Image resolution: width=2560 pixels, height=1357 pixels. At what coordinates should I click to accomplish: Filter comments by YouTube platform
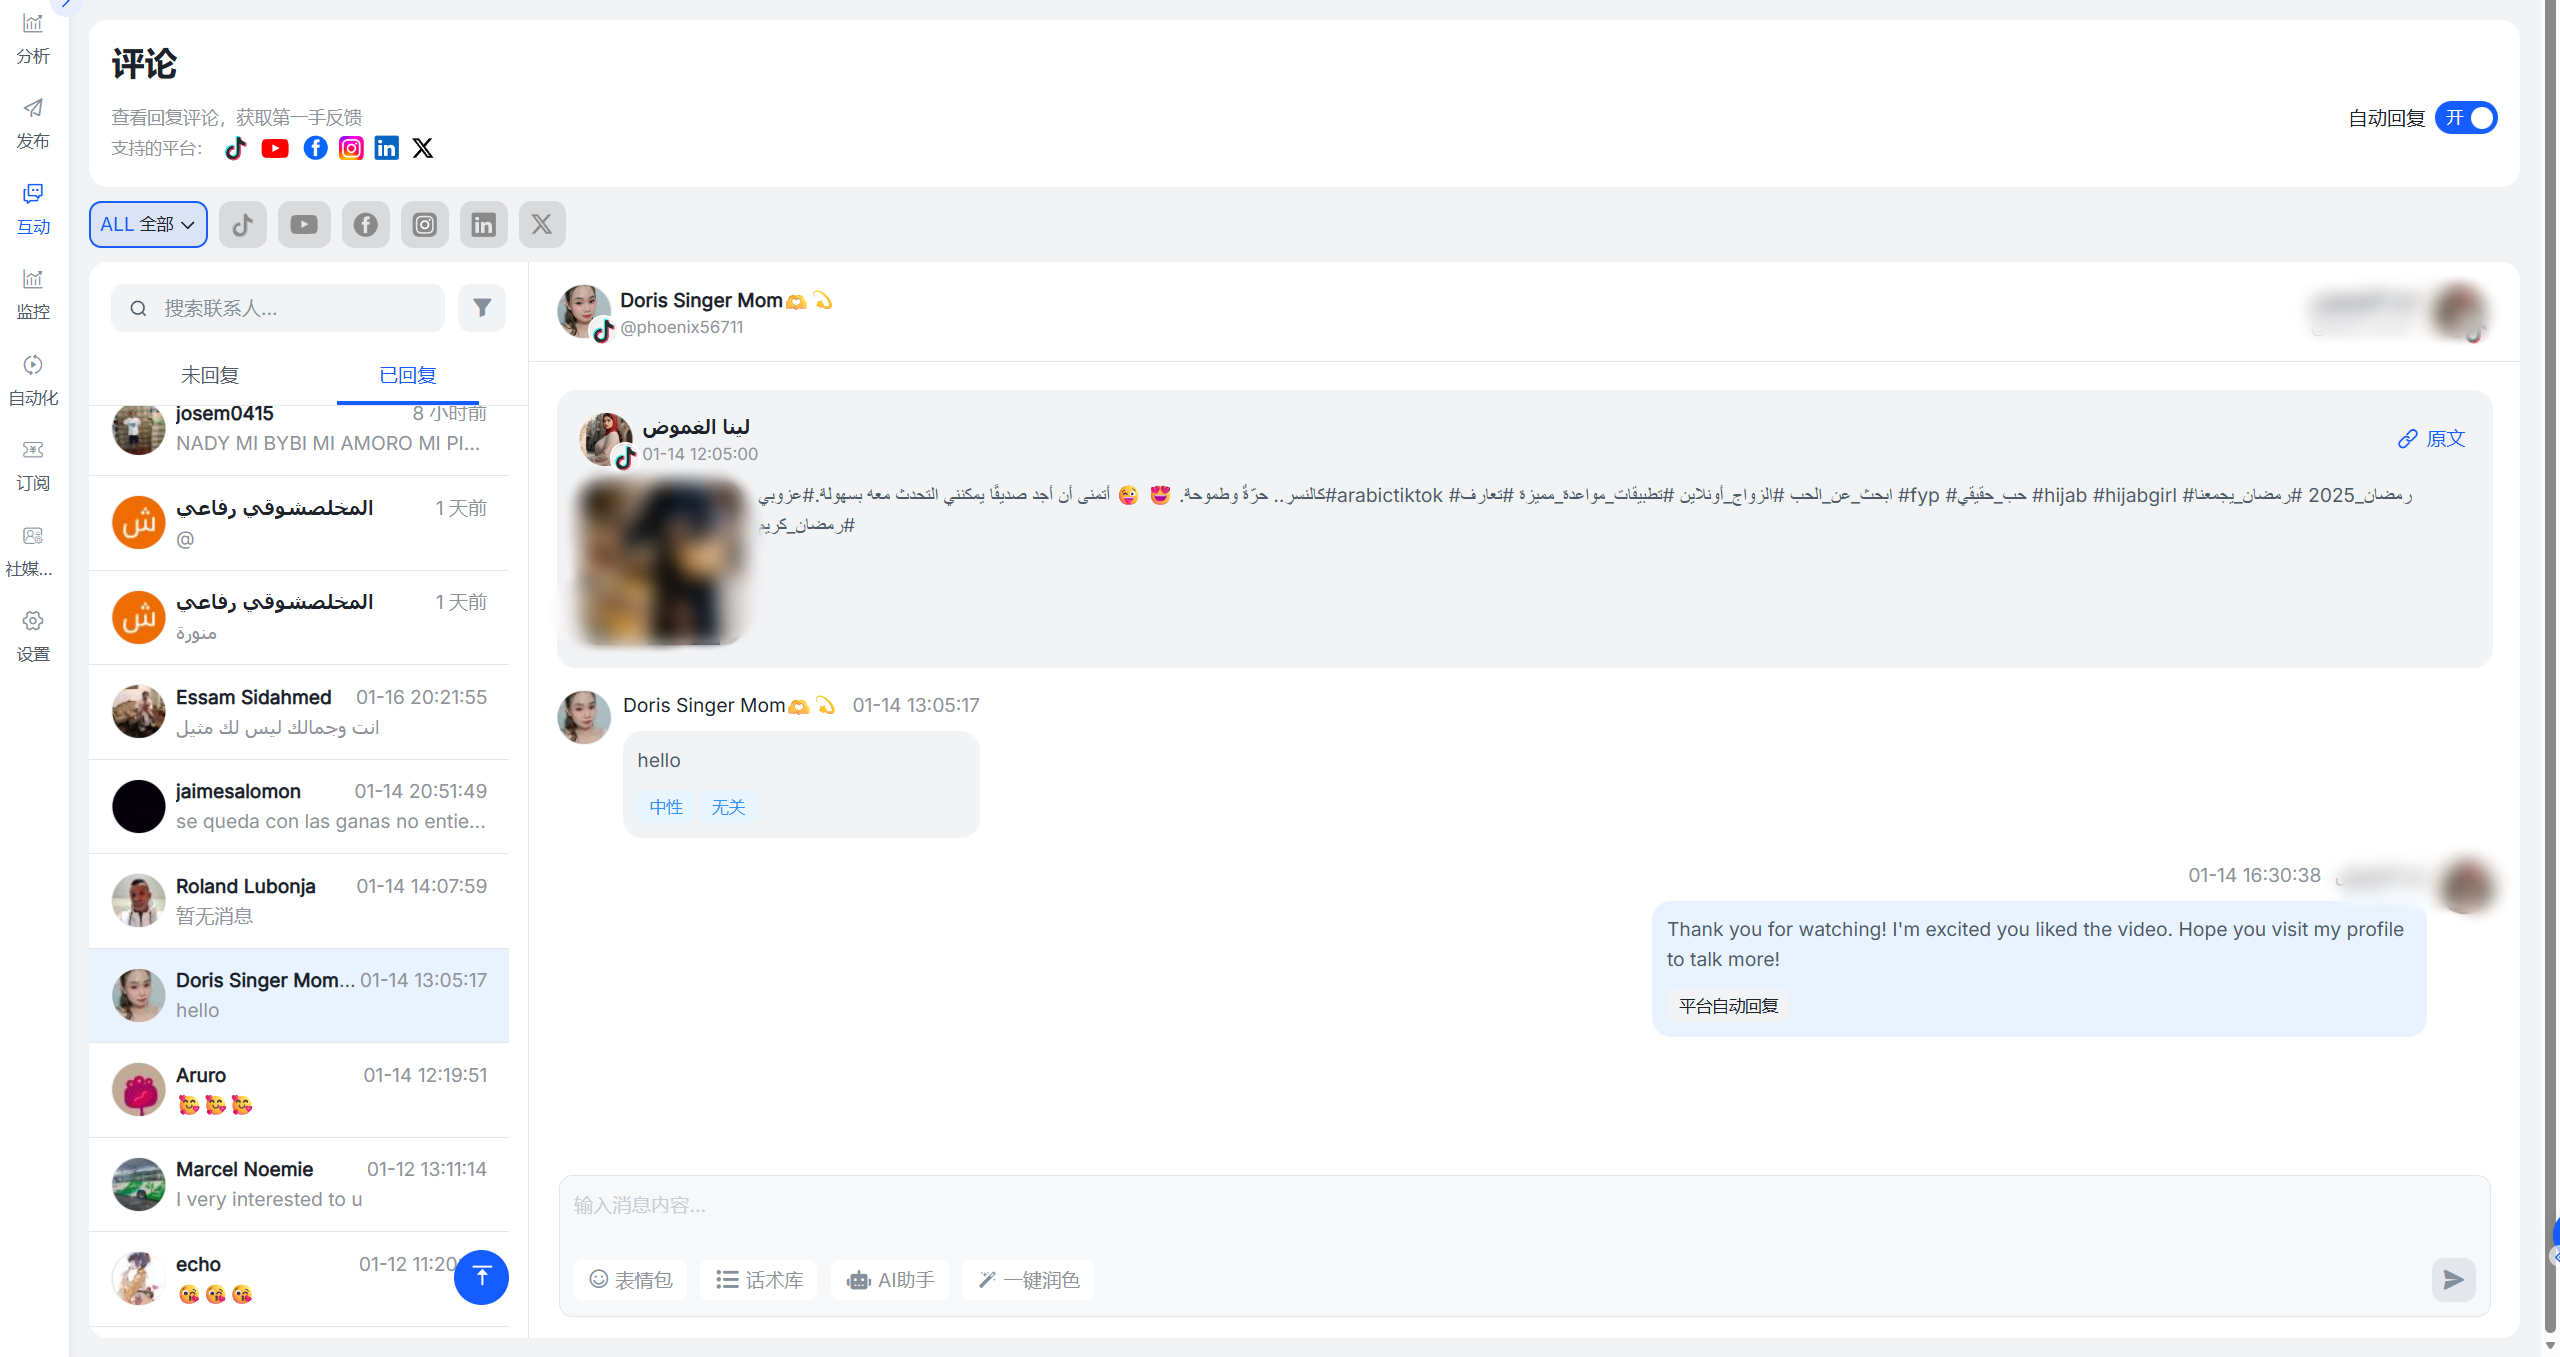(304, 224)
